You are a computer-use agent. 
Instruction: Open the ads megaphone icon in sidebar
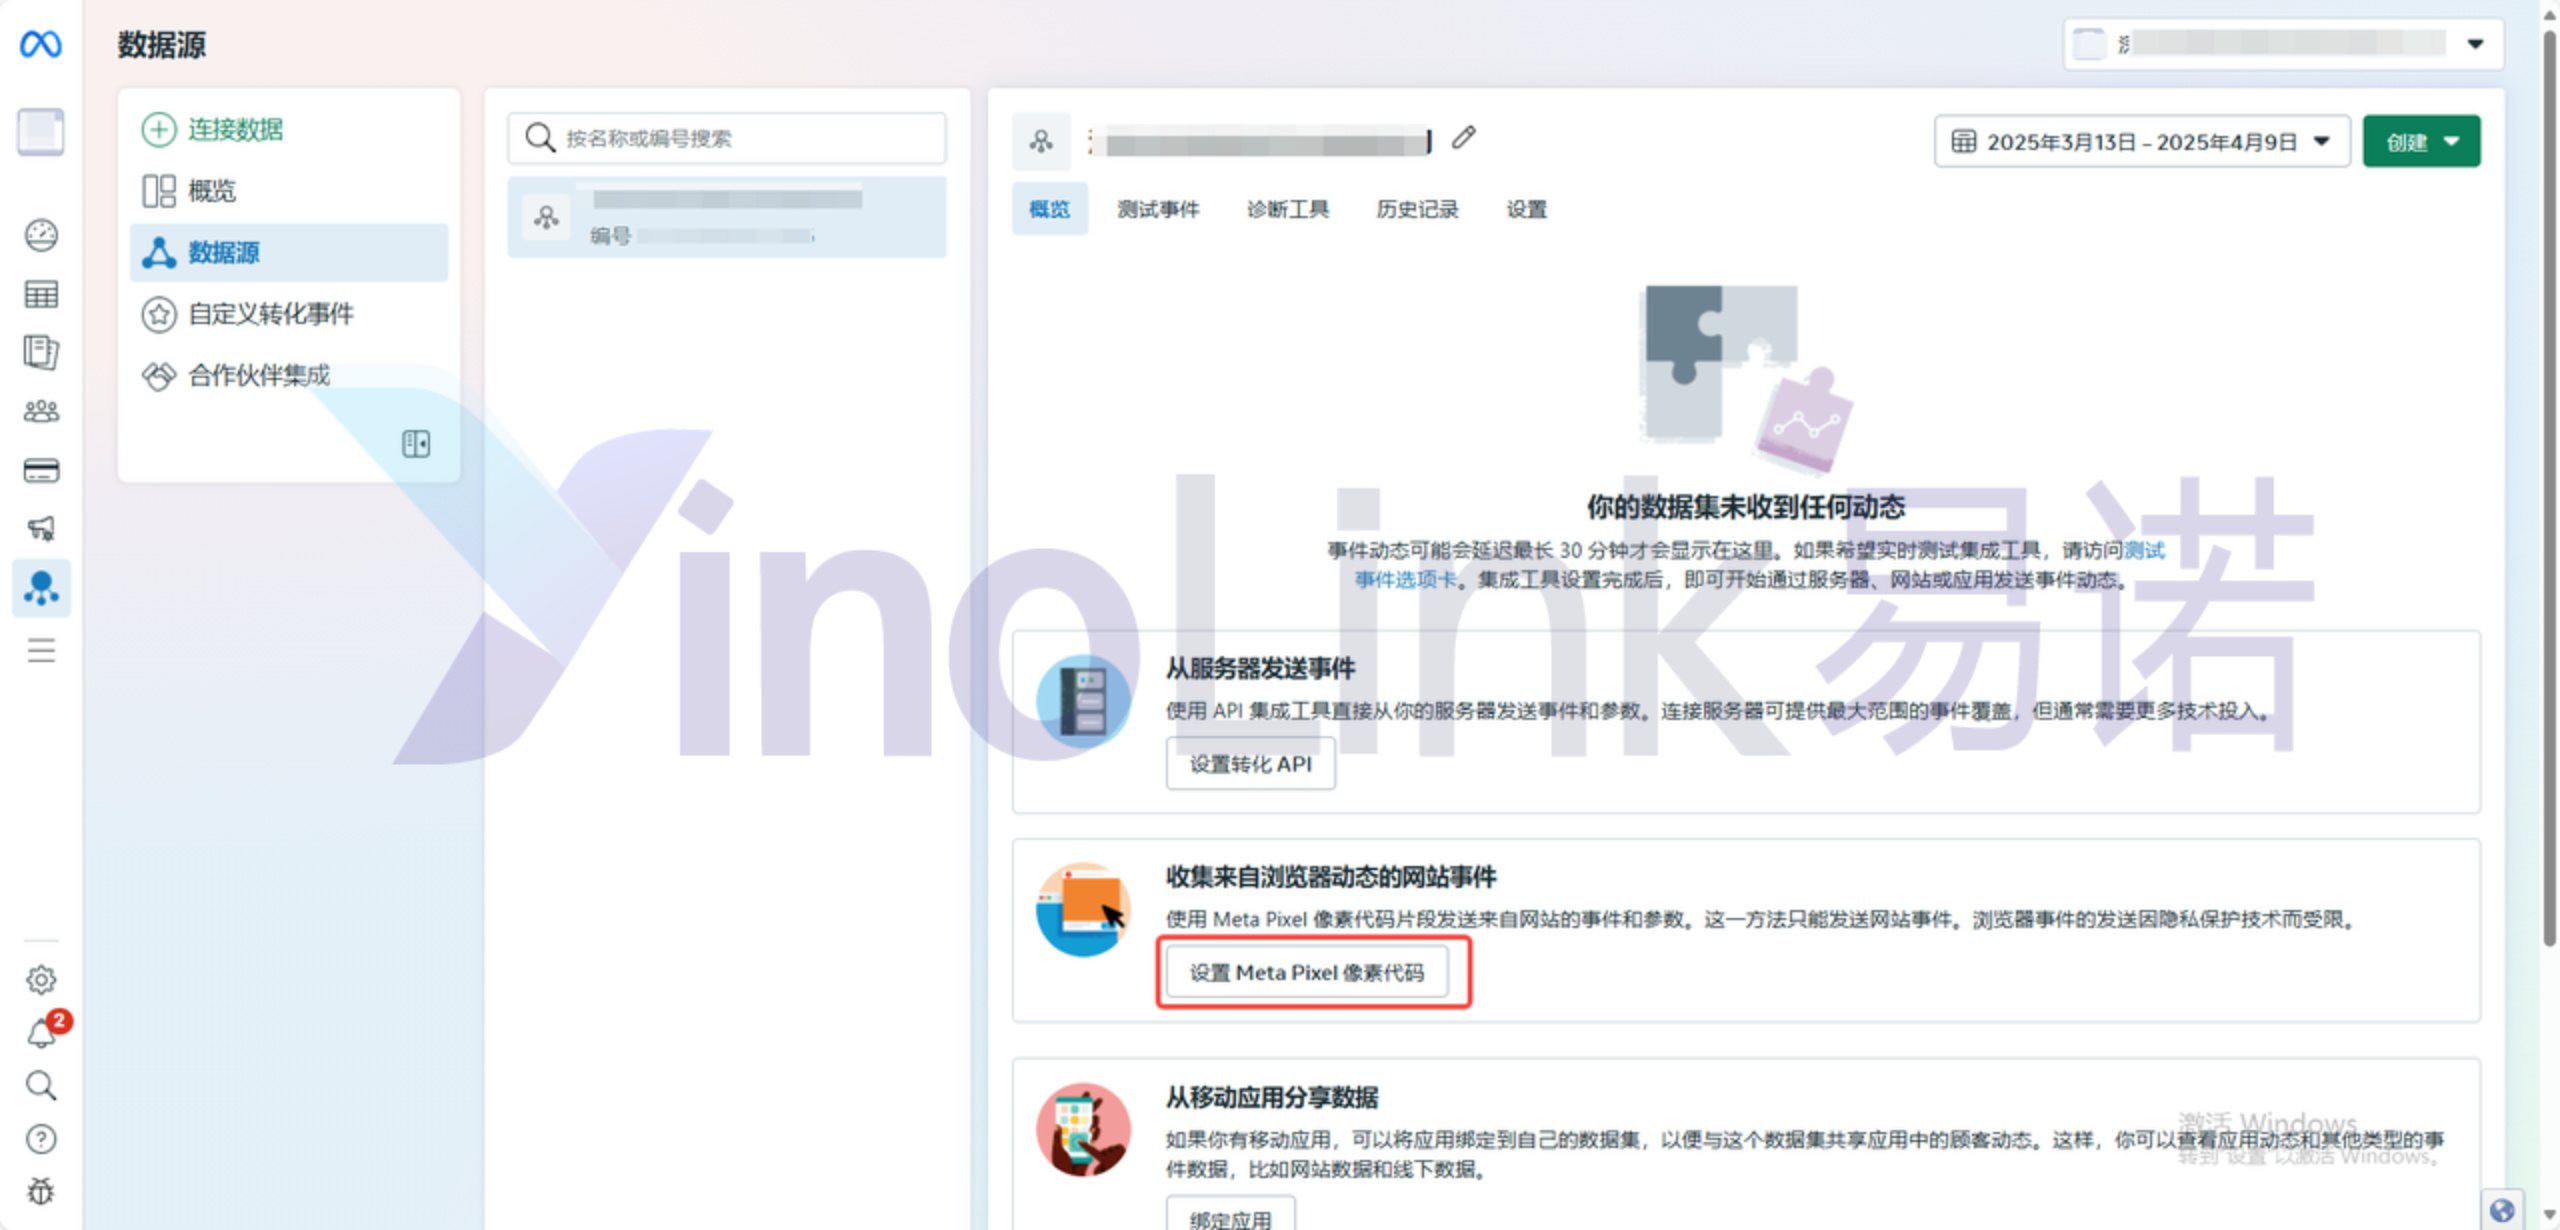point(41,528)
